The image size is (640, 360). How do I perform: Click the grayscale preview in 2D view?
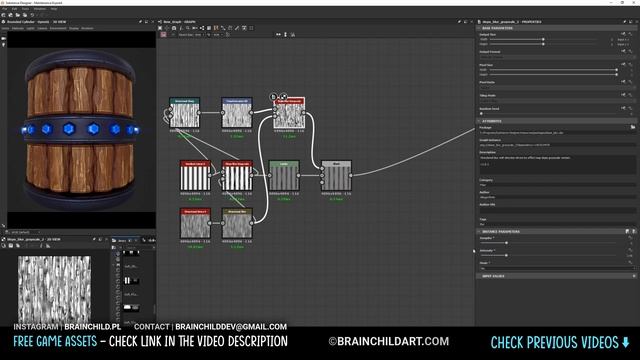[x=54, y=290]
